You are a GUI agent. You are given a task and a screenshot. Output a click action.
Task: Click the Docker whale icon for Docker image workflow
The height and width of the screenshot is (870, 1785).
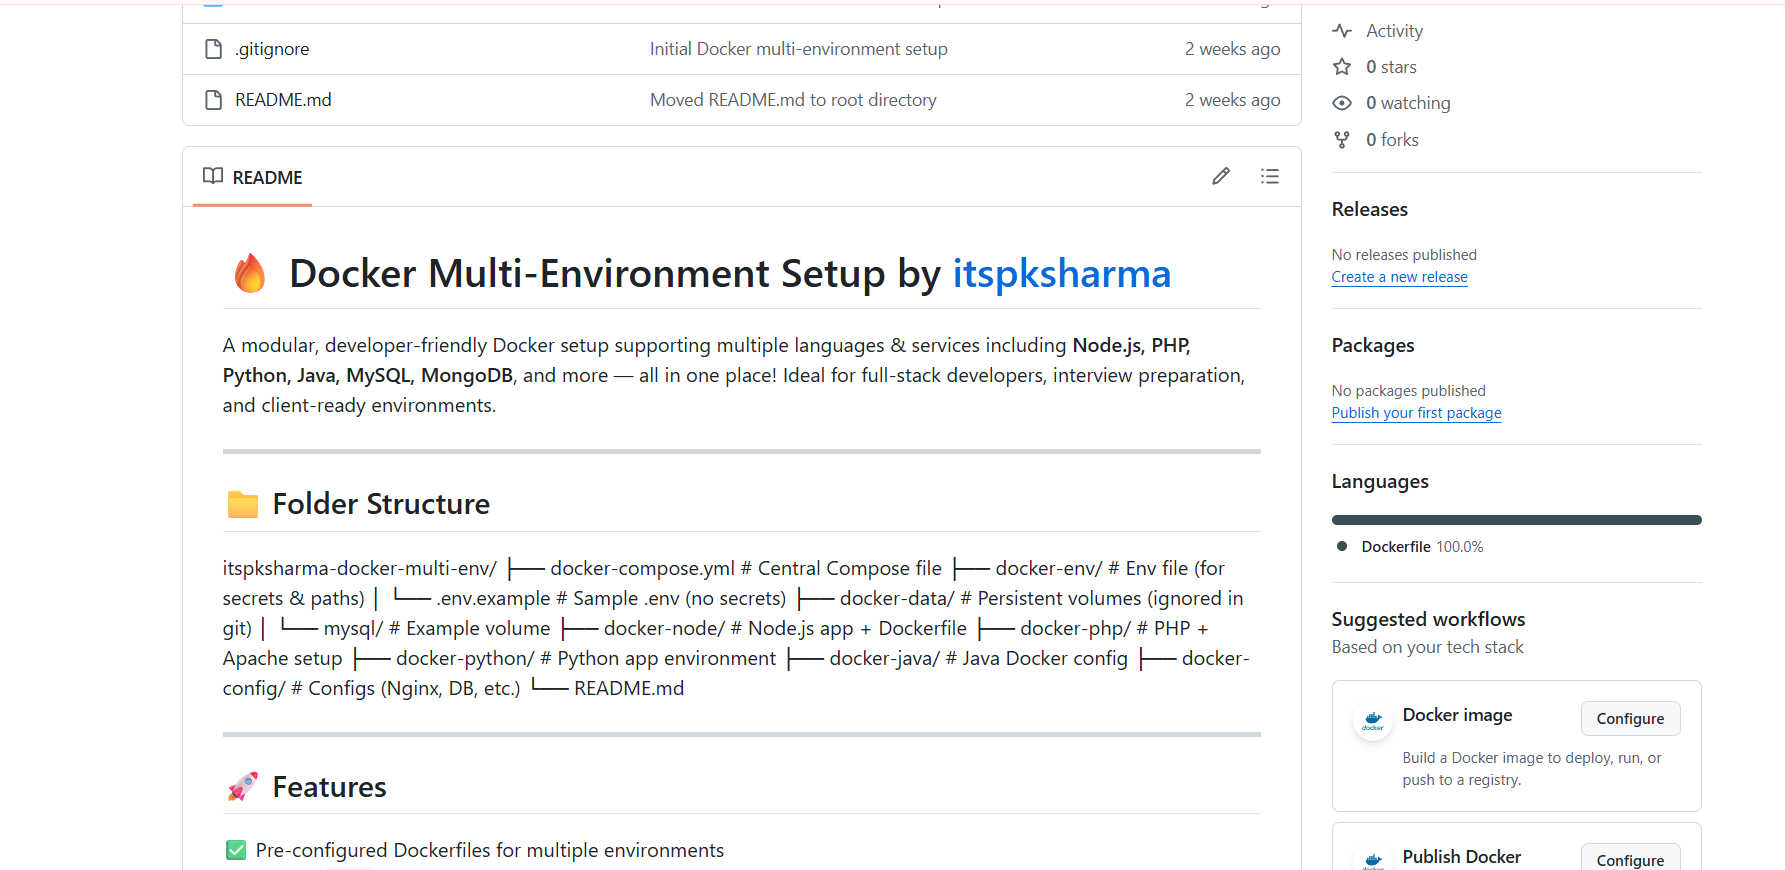pyautogui.click(x=1372, y=721)
